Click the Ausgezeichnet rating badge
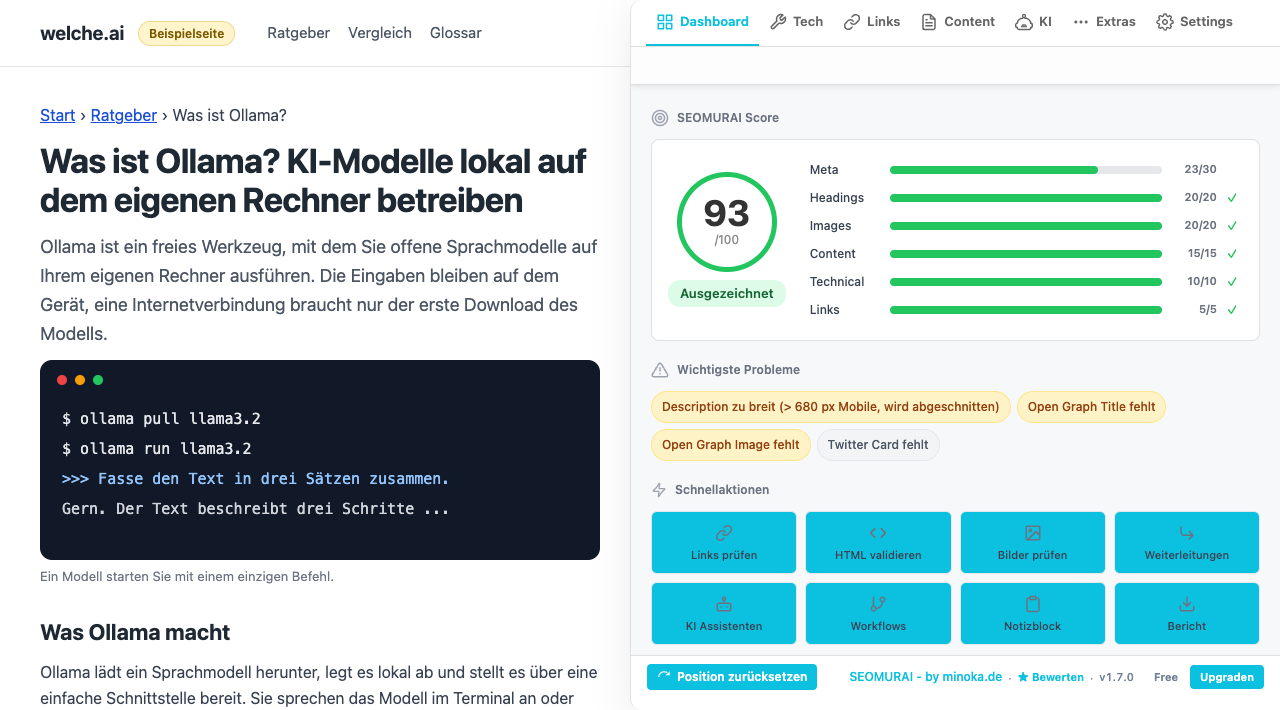 tap(727, 294)
